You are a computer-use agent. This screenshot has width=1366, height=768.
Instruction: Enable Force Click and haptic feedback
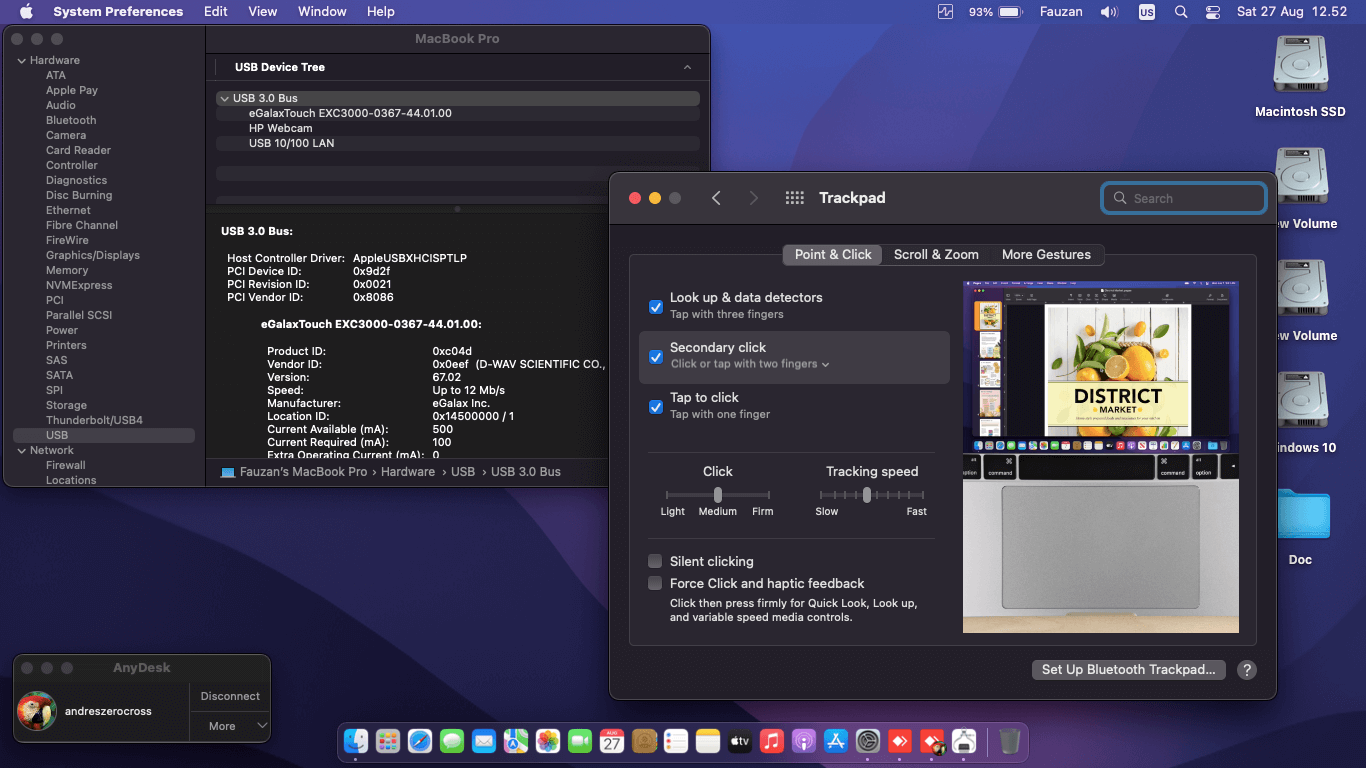click(x=656, y=583)
